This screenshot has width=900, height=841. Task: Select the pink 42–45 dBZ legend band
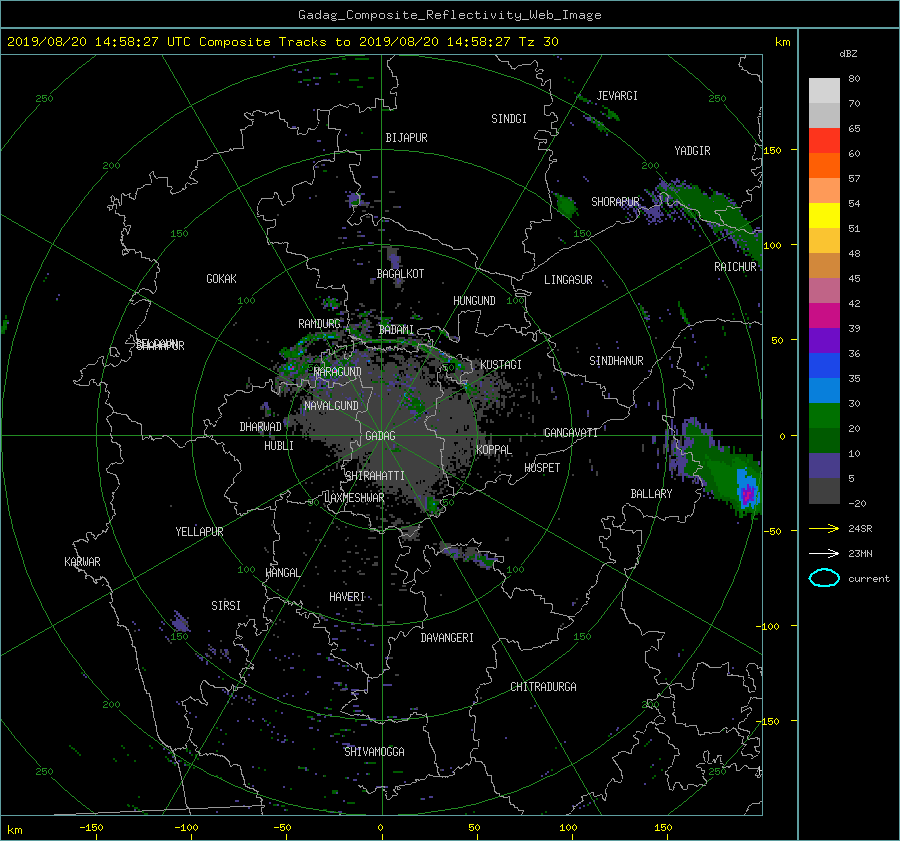(x=824, y=291)
